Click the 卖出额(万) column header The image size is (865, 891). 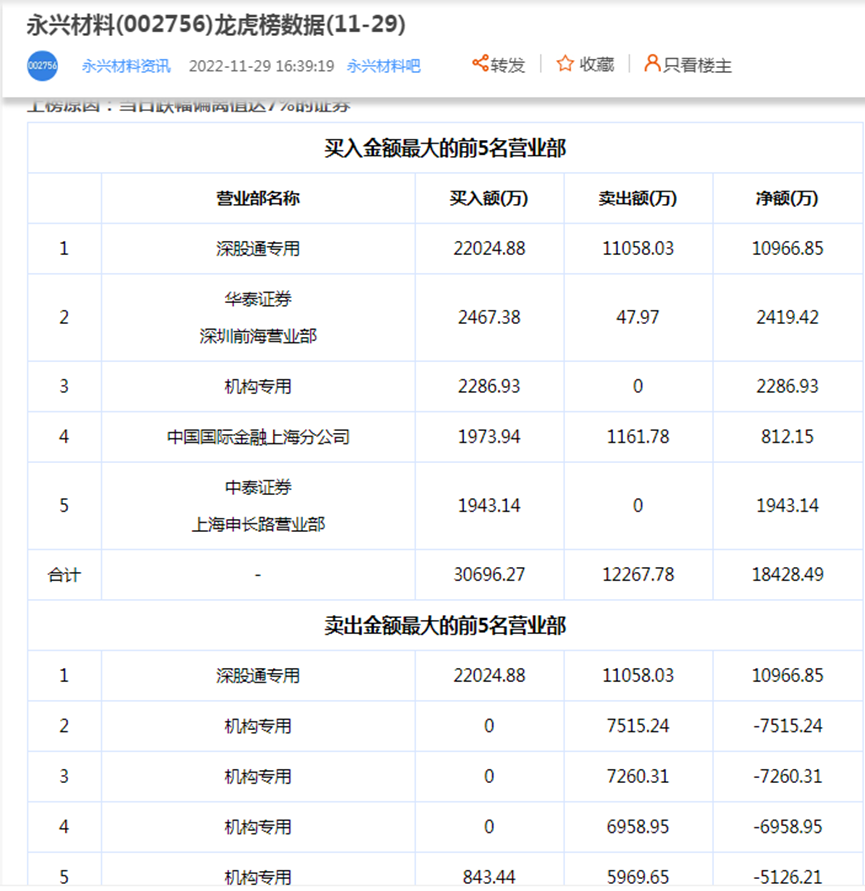638,198
